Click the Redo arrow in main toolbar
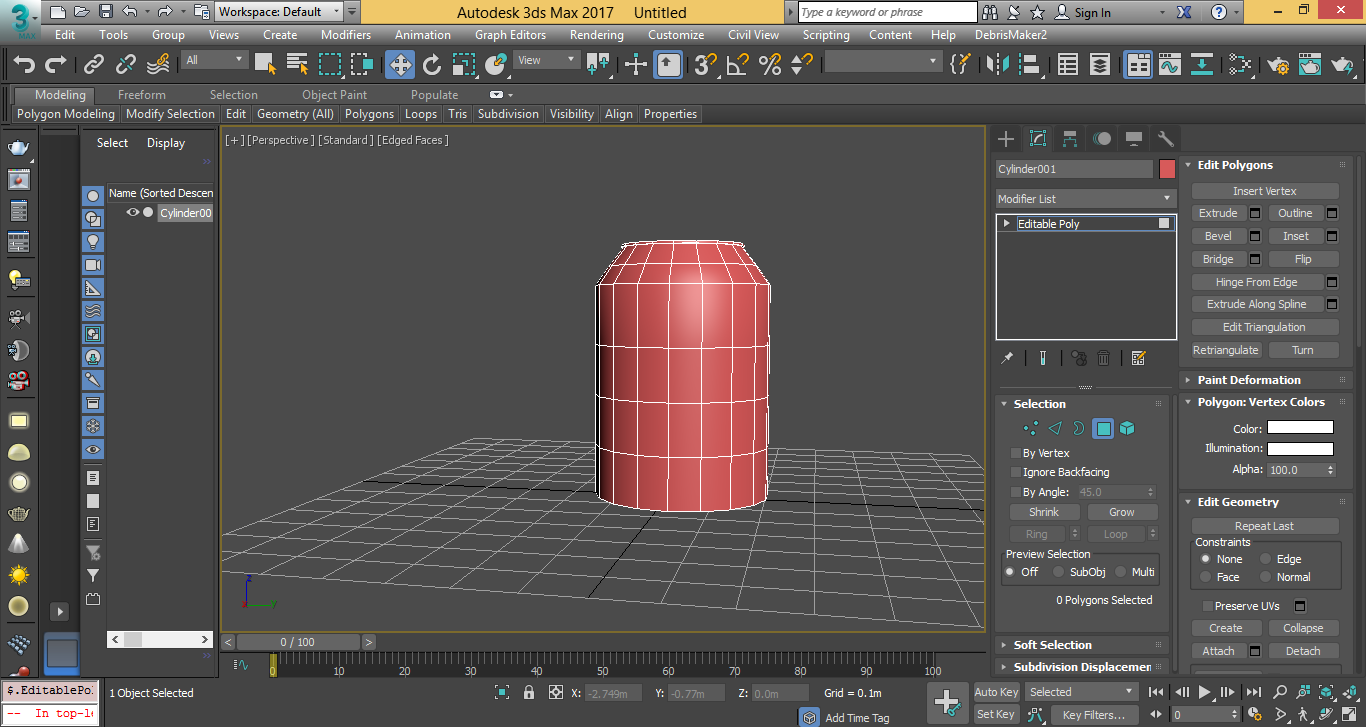 tap(56, 65)
